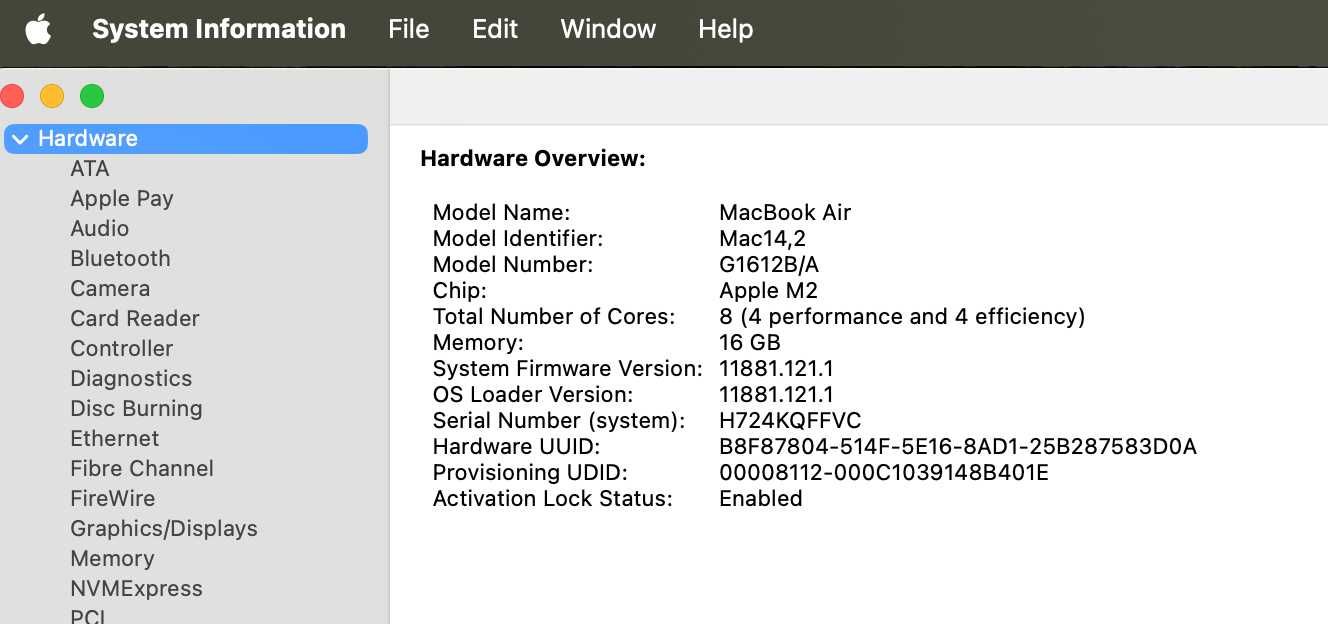The width and height of the screenshot is (1328, 624).
Task: Click the System Firmware Version value 11881.121.1
Action: 776,368
